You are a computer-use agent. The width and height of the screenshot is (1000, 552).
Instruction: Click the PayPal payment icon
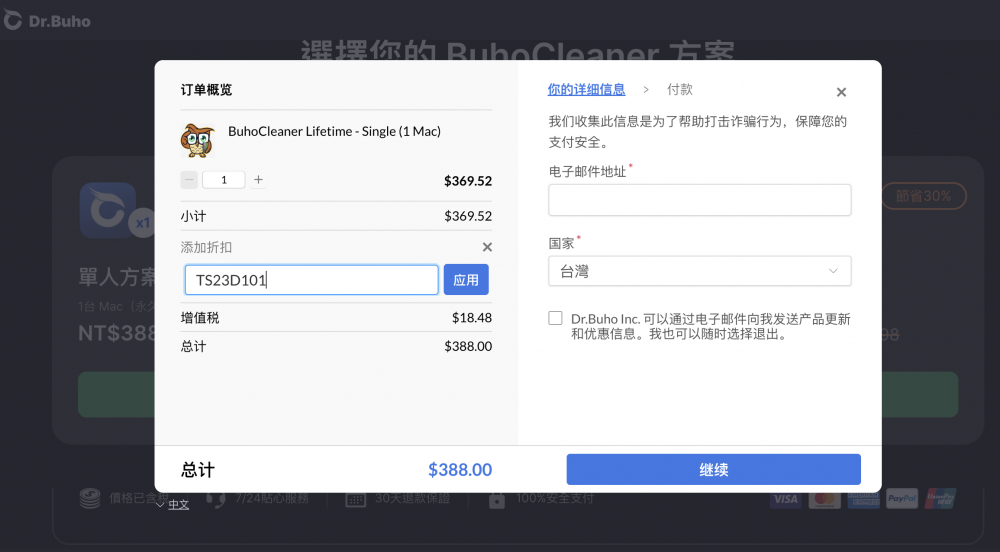(902, 498)
